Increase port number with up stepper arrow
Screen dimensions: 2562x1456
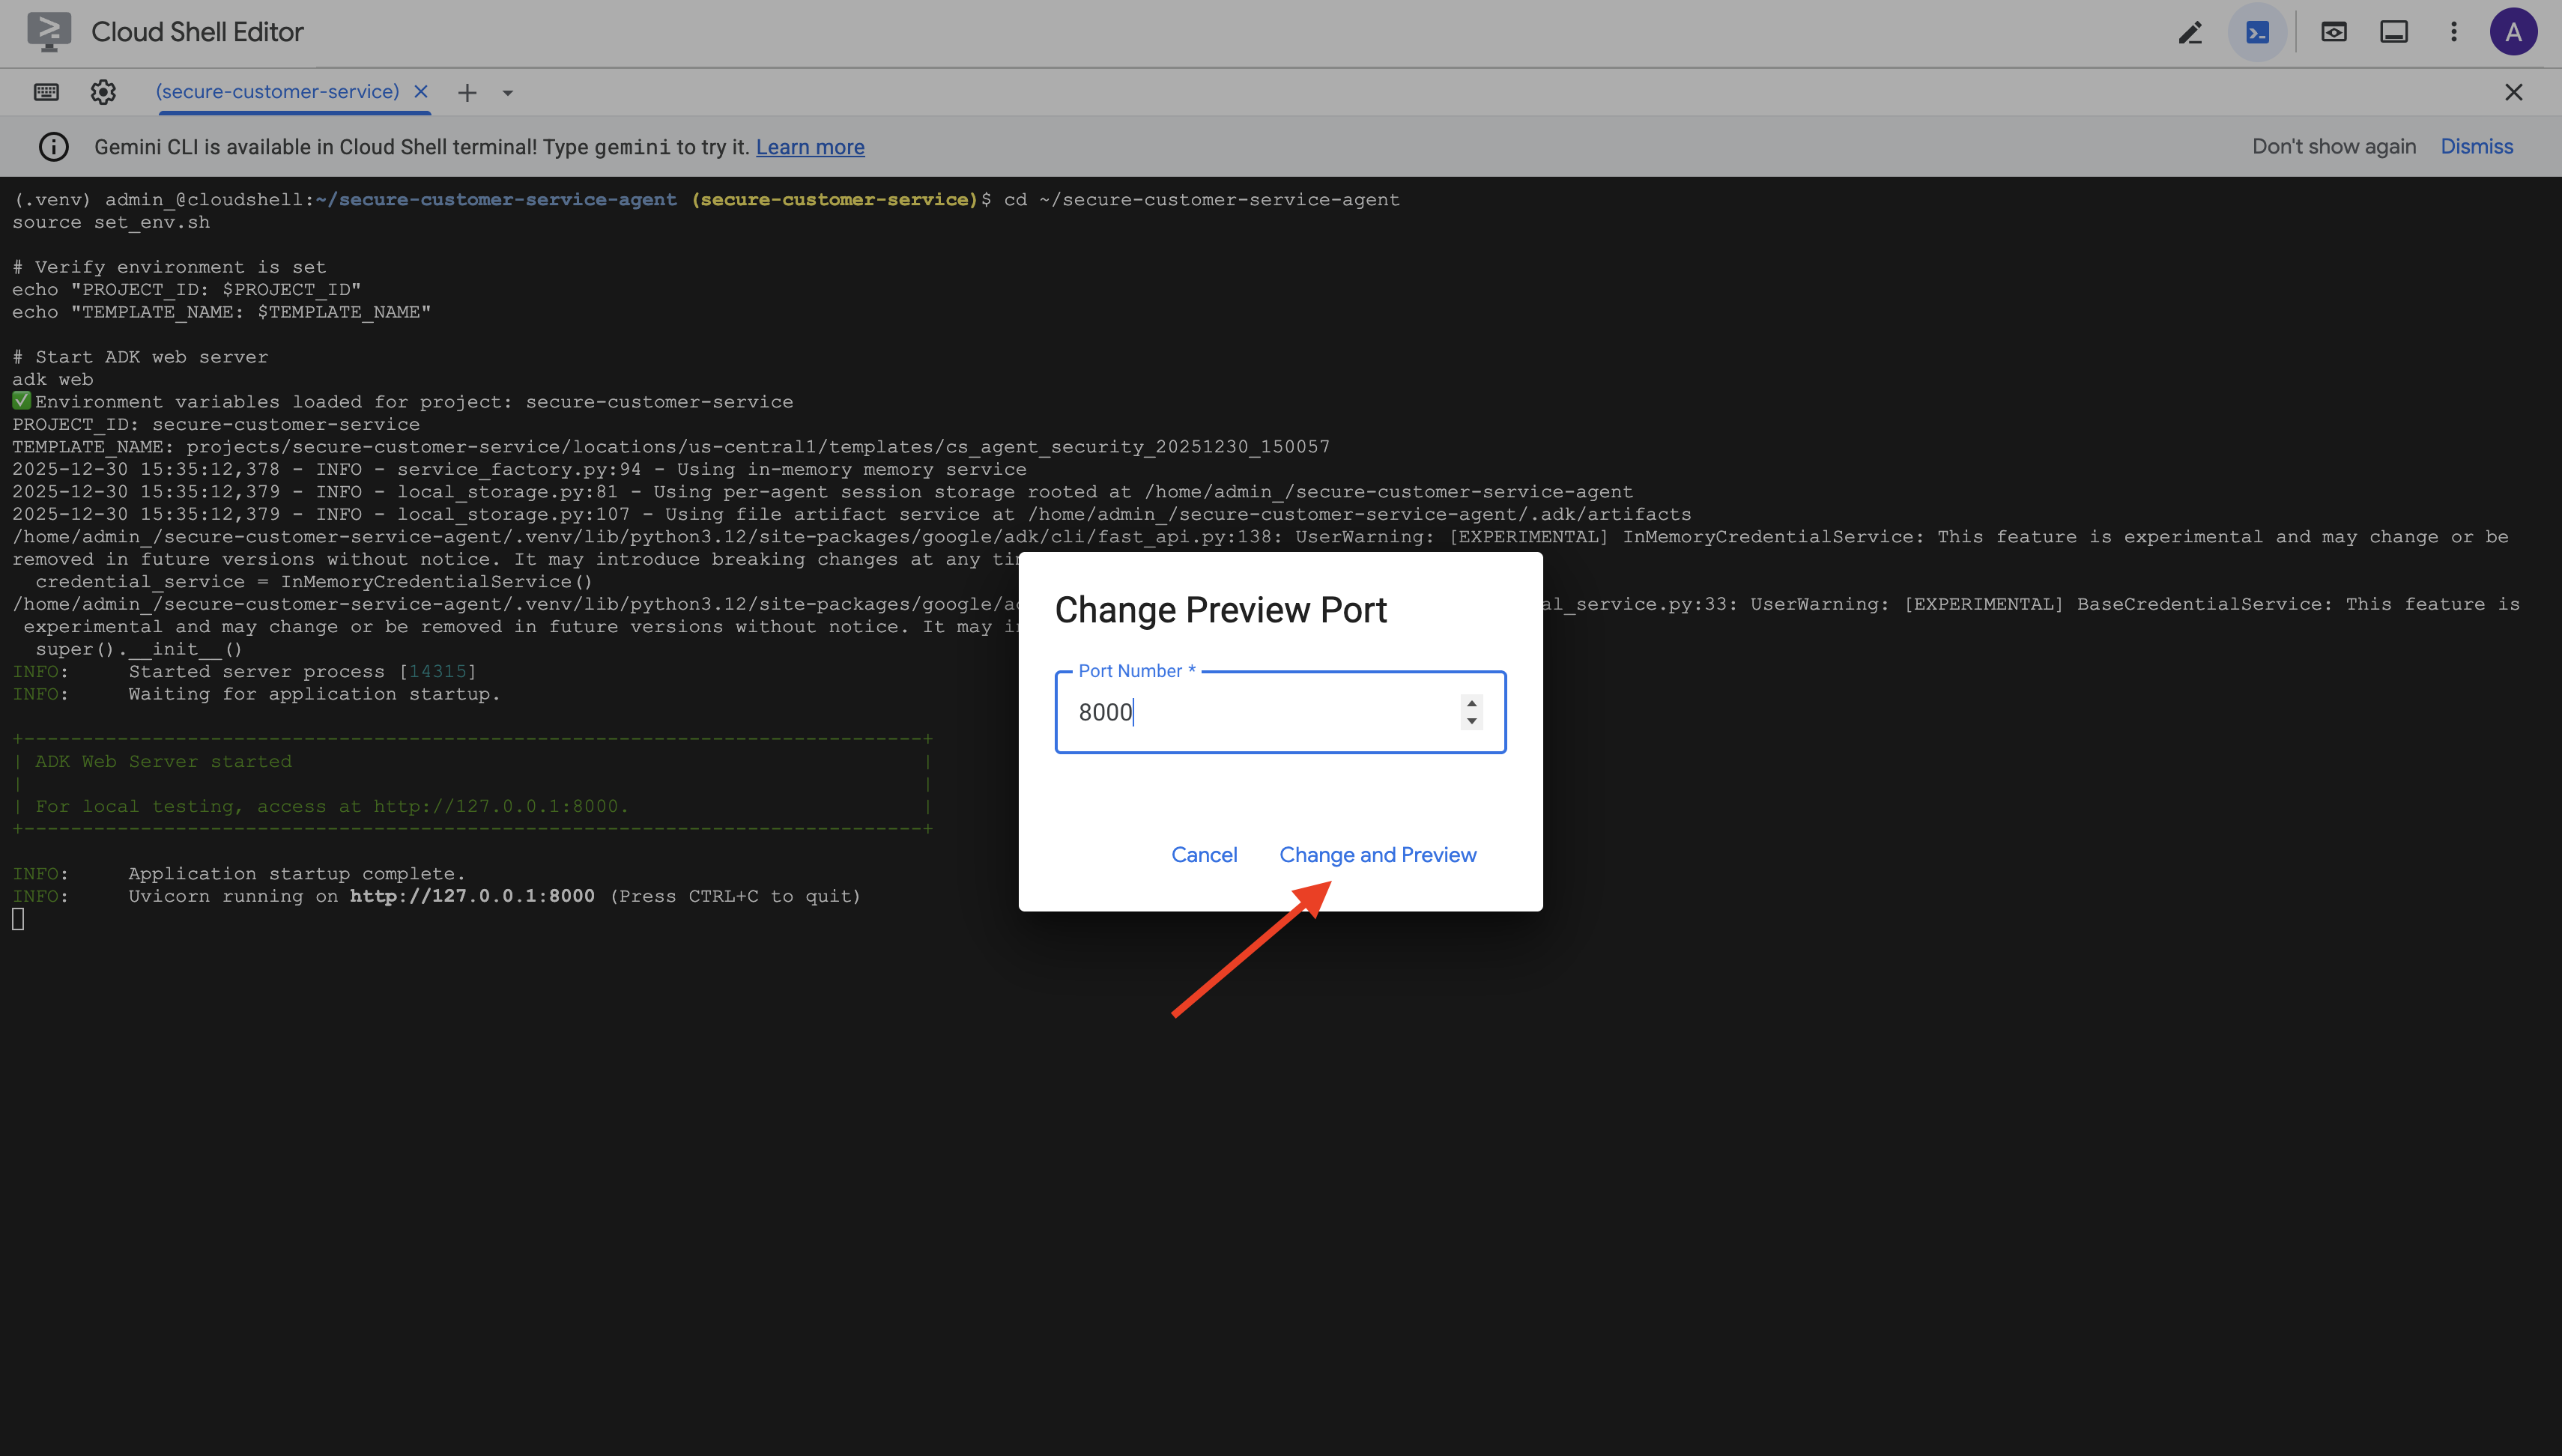pos(1471,703)
